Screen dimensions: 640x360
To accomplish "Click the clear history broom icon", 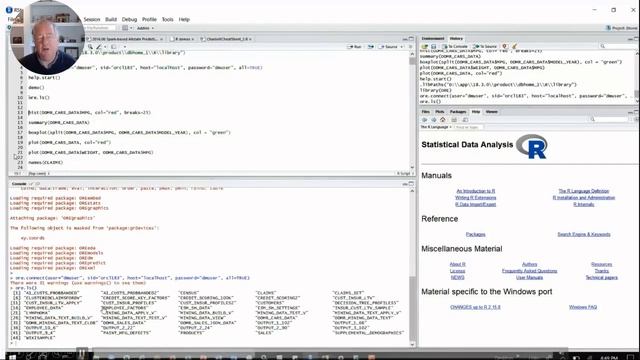I will [514, 47].
